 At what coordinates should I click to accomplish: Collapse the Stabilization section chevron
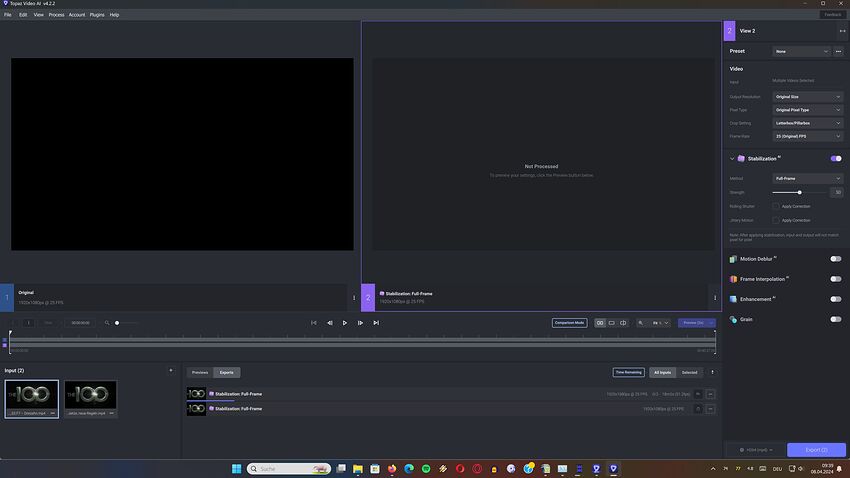732,158
